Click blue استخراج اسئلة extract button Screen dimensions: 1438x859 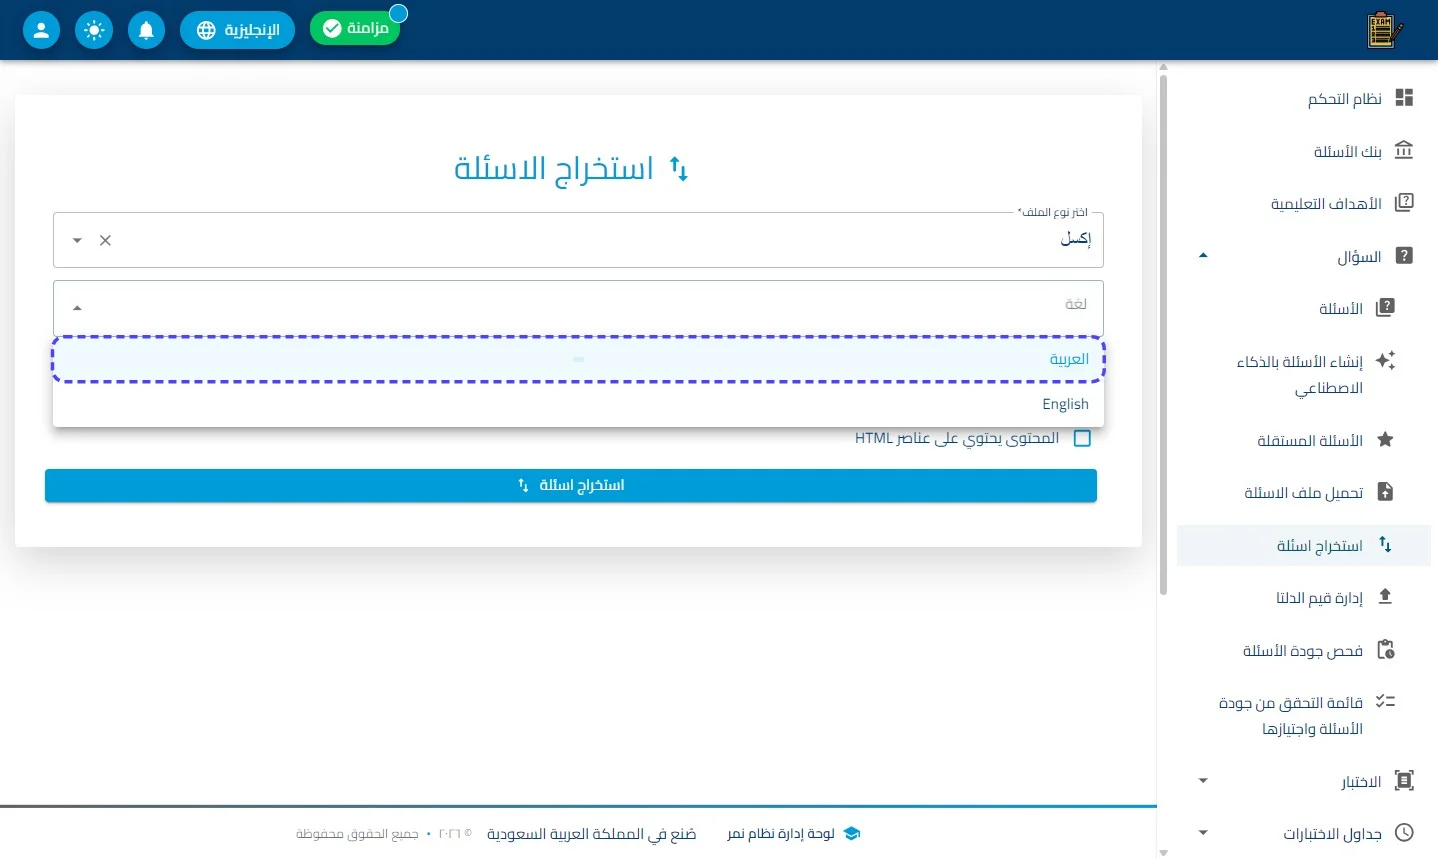571,485
